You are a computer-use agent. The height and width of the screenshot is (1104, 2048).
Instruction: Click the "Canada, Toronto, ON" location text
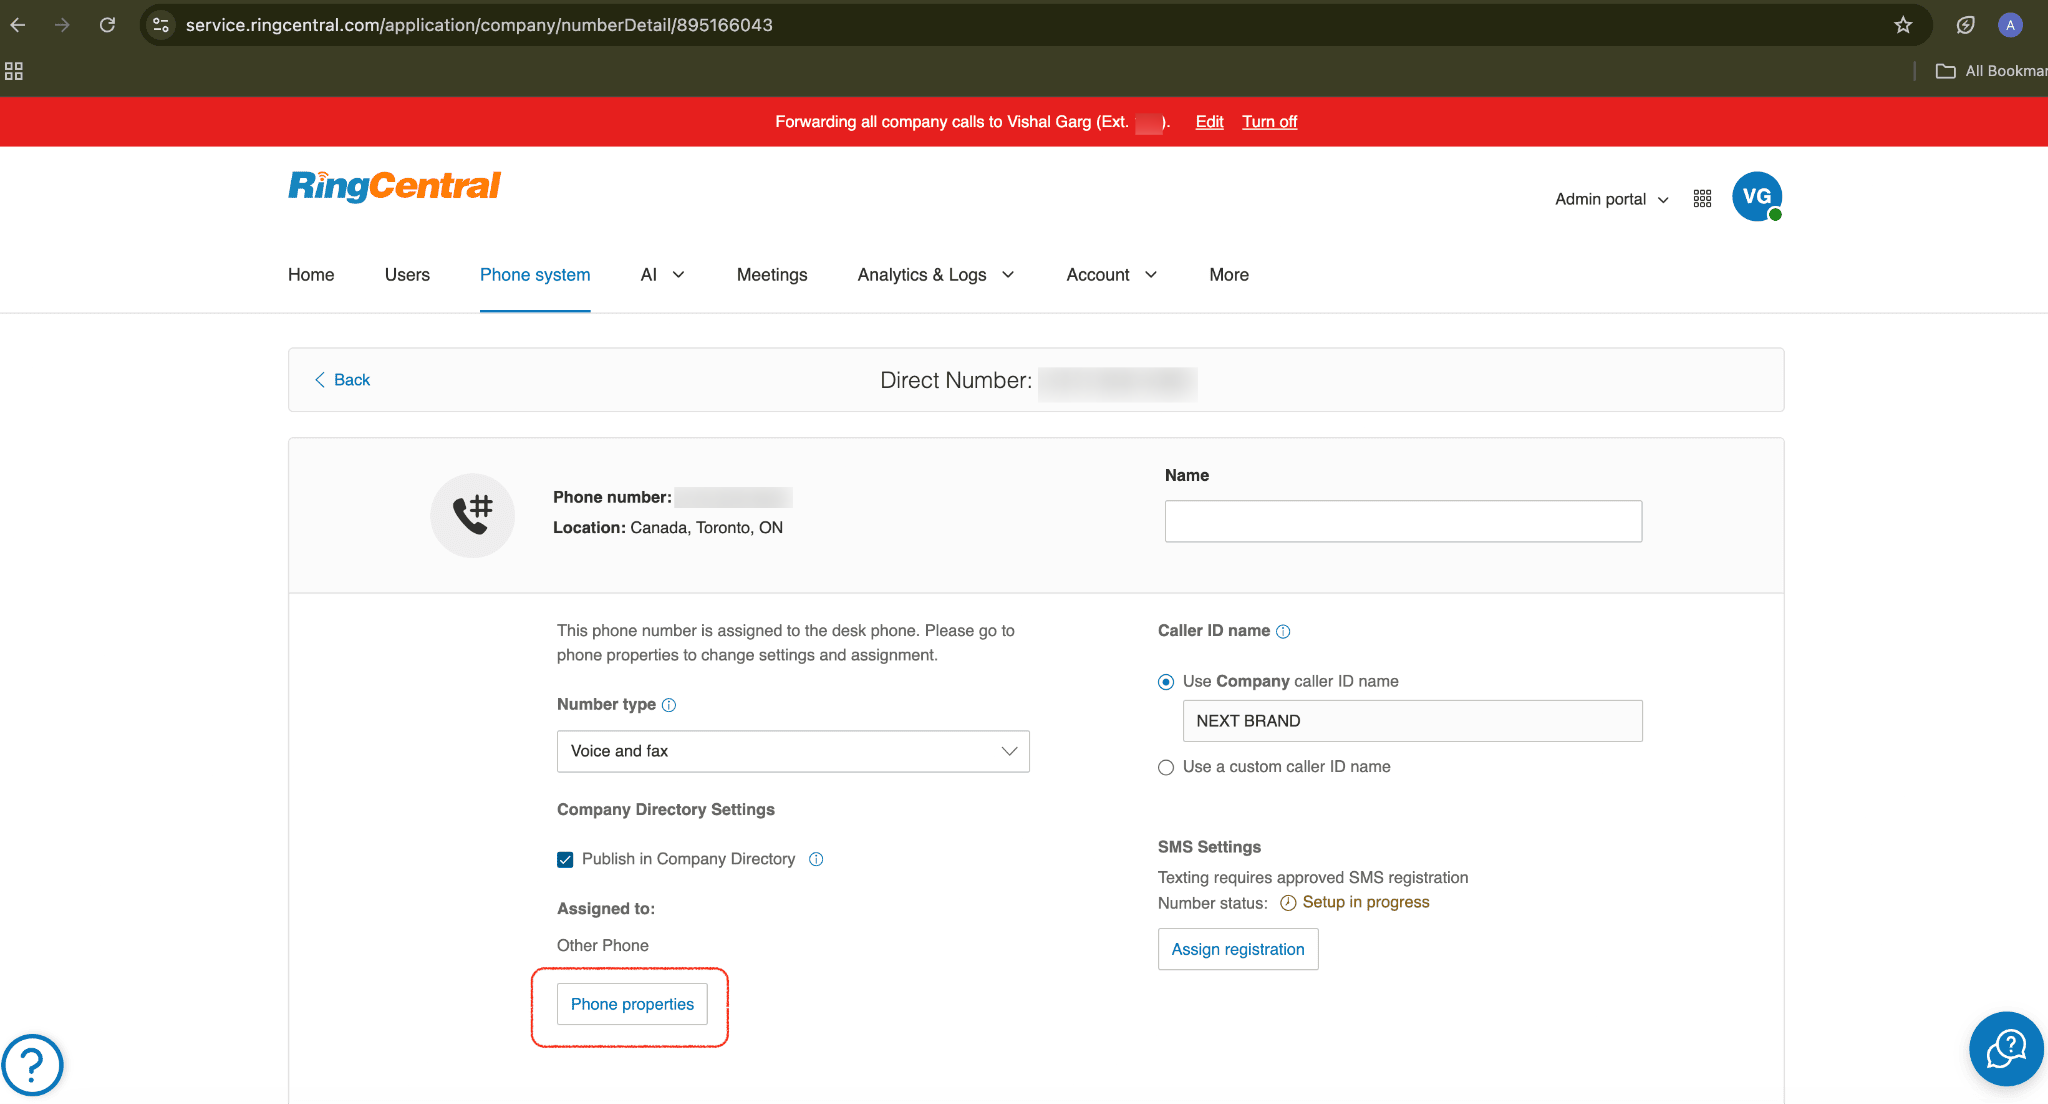point(706,528)
